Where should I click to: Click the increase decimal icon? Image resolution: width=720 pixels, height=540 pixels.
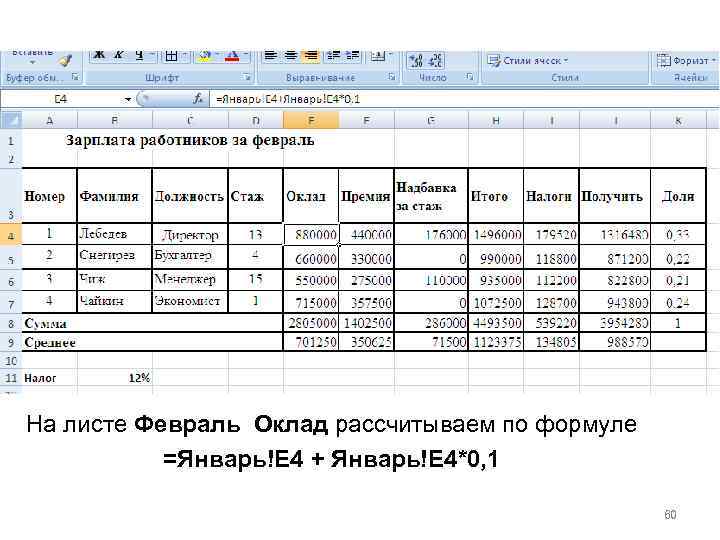pyautogui.click(x=416, y=61)
